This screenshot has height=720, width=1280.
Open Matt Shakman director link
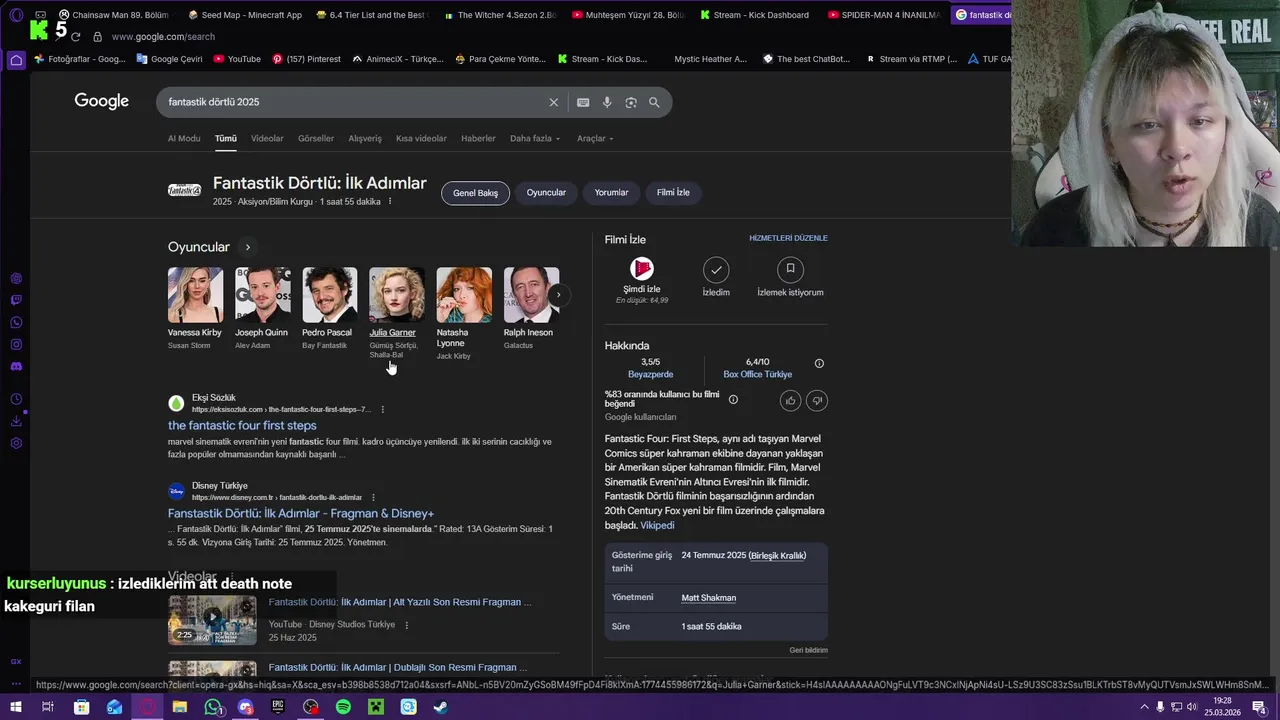[708, 598]
